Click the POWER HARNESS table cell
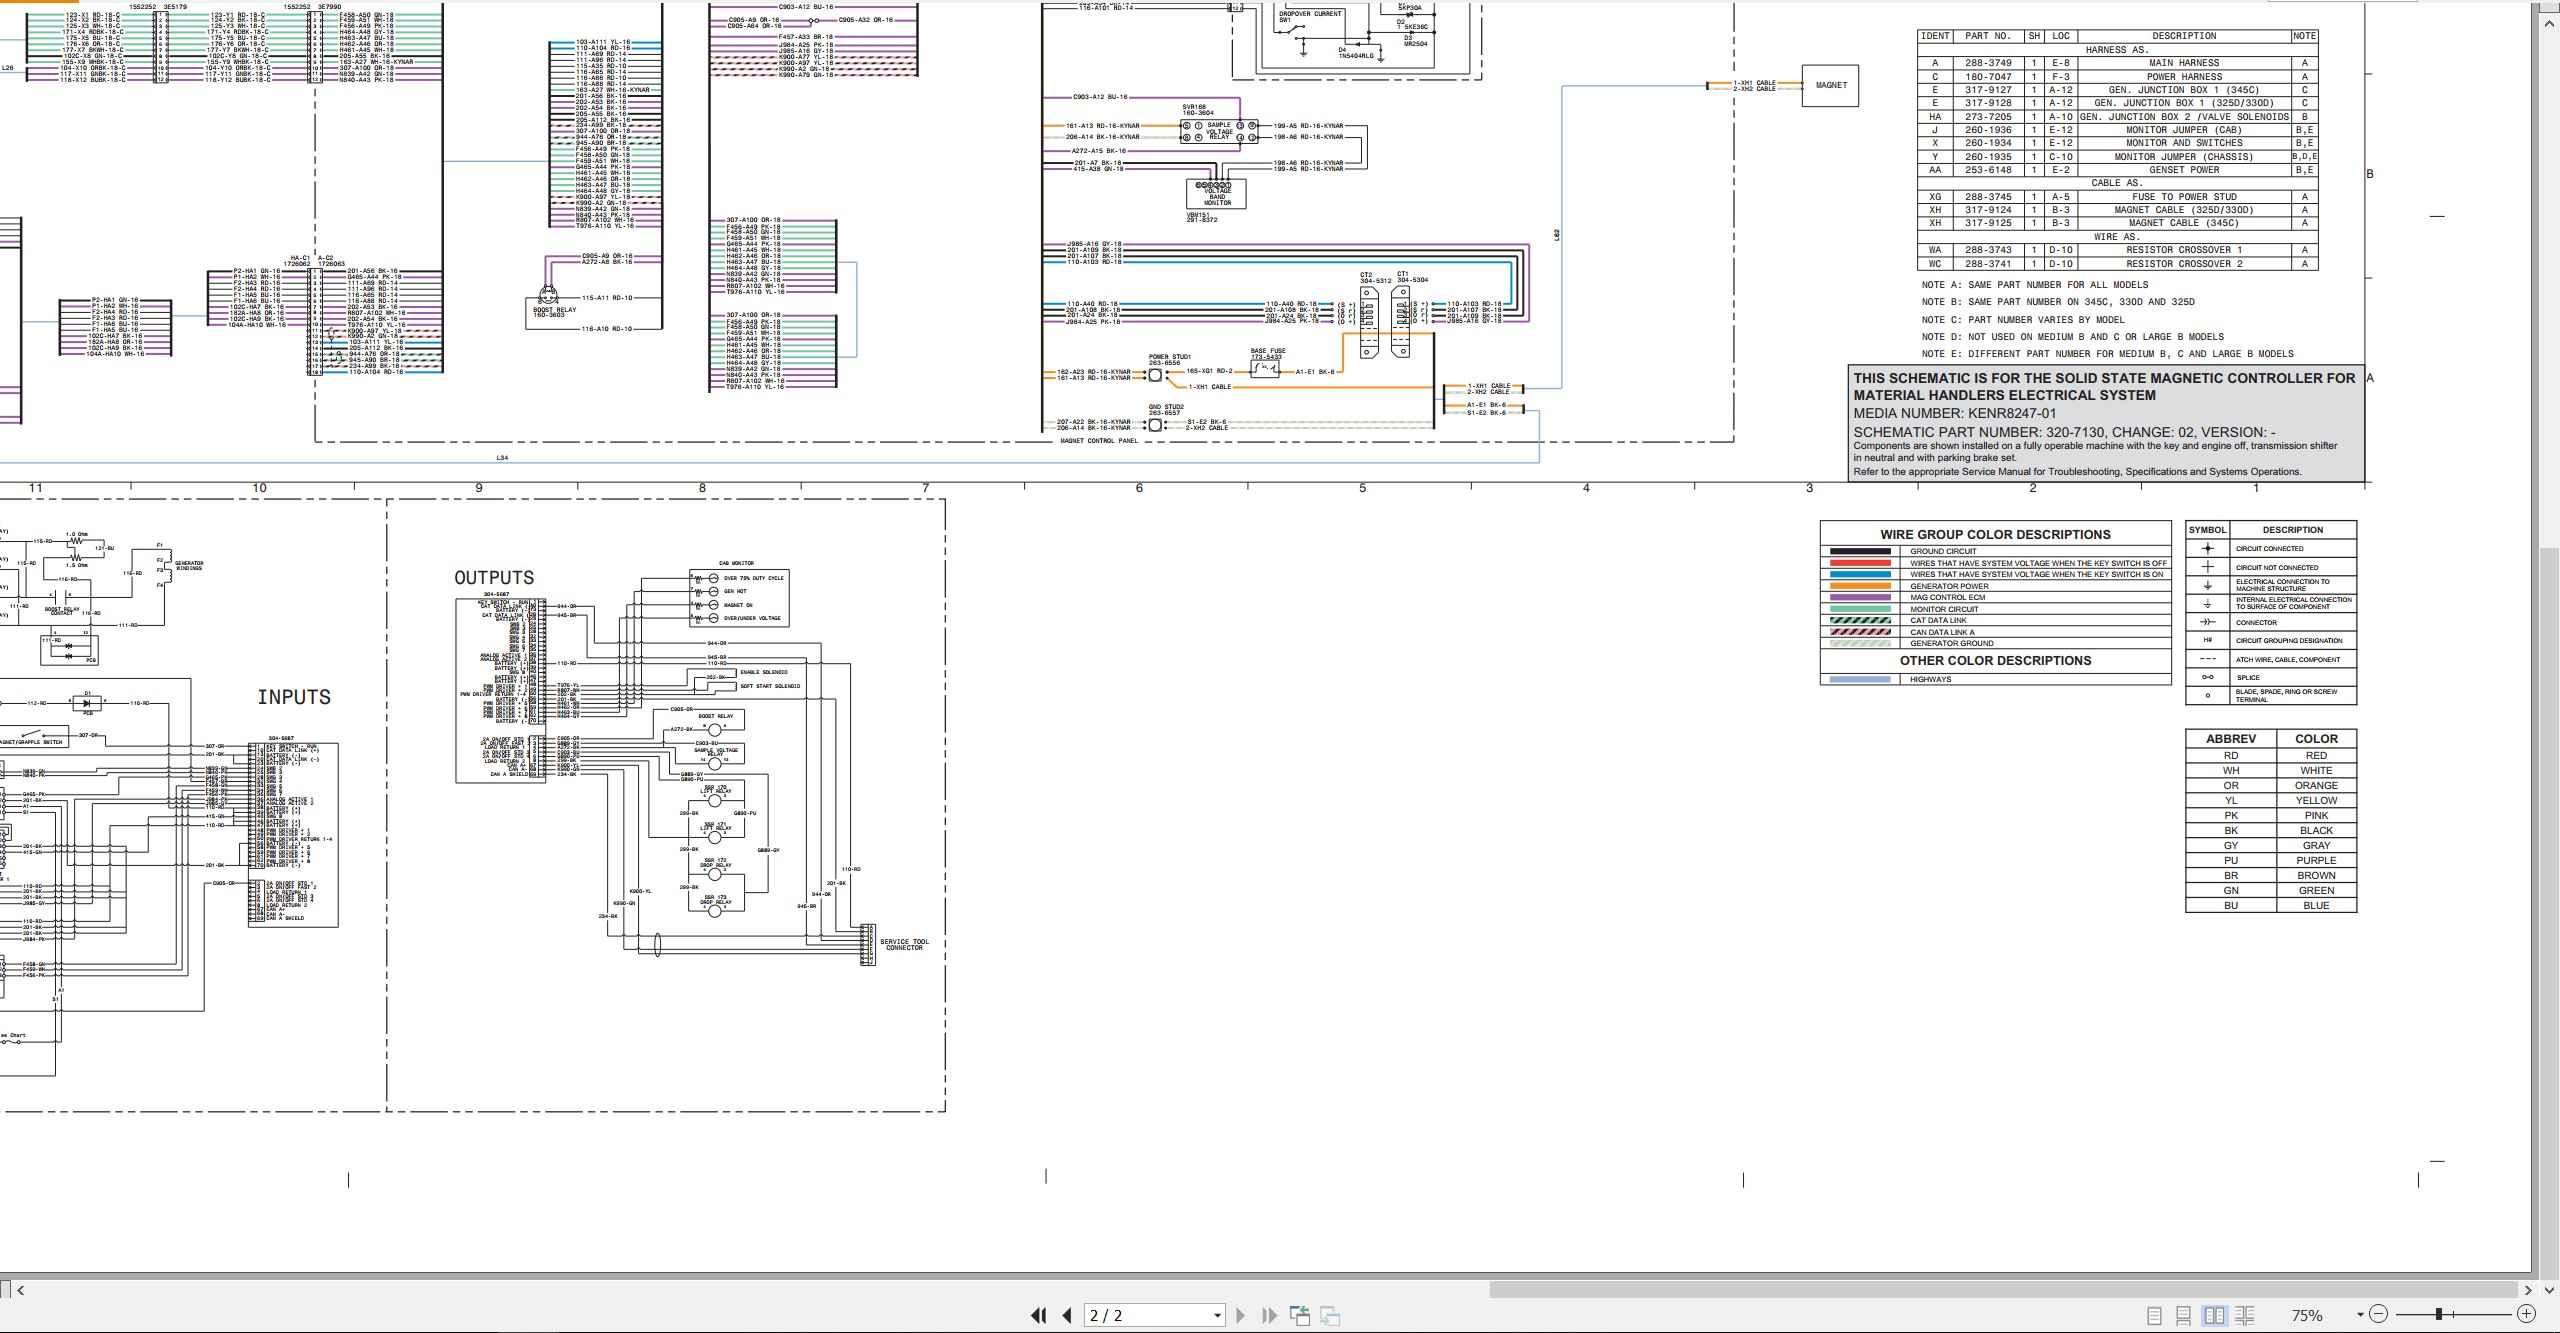The height and width of the screenshot is (1333, 2560). click(x=2185, y=76)
